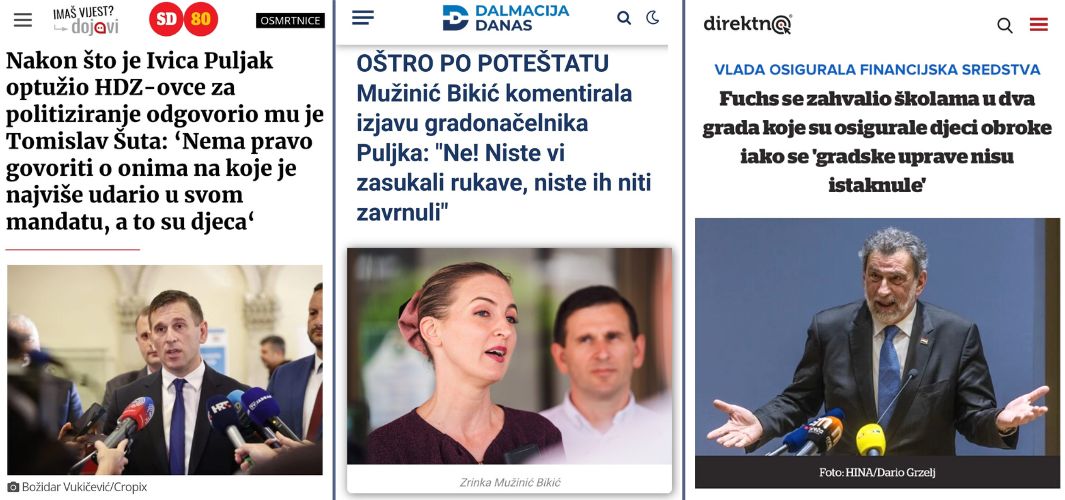Click the red SD logo circle
This screenshot has width=1065, height=500.
tap(166, 20)
